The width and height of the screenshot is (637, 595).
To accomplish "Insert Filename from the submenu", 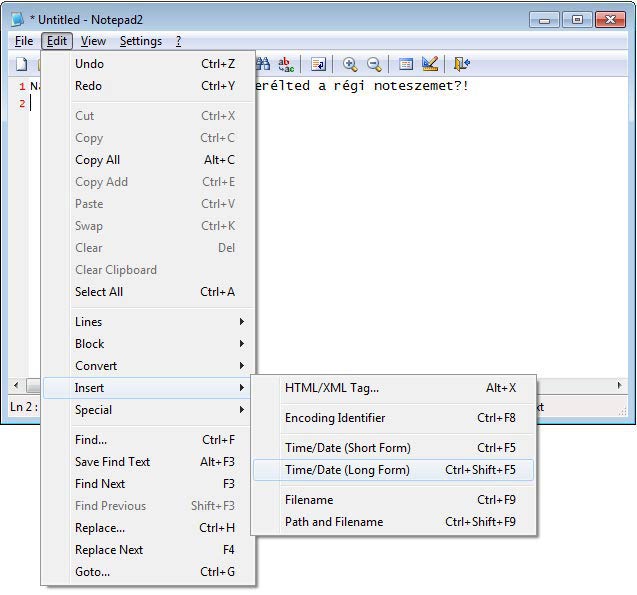I will point(393,500).
